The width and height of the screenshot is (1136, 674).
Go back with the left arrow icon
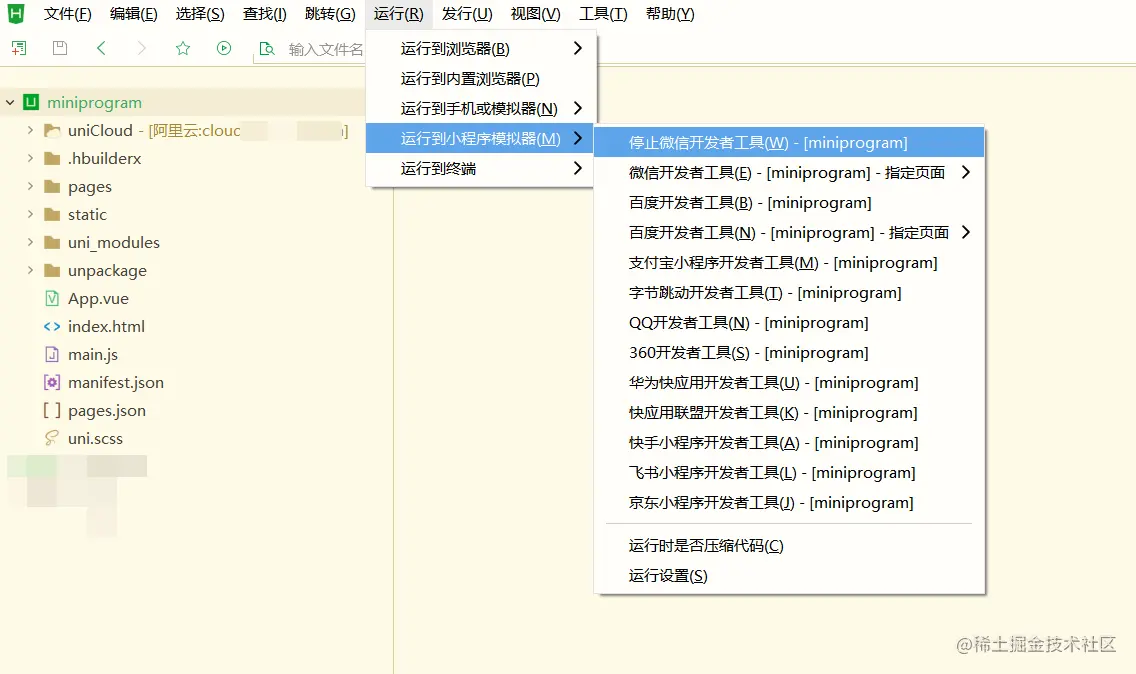pyautogui.click(x=101, y=49)
